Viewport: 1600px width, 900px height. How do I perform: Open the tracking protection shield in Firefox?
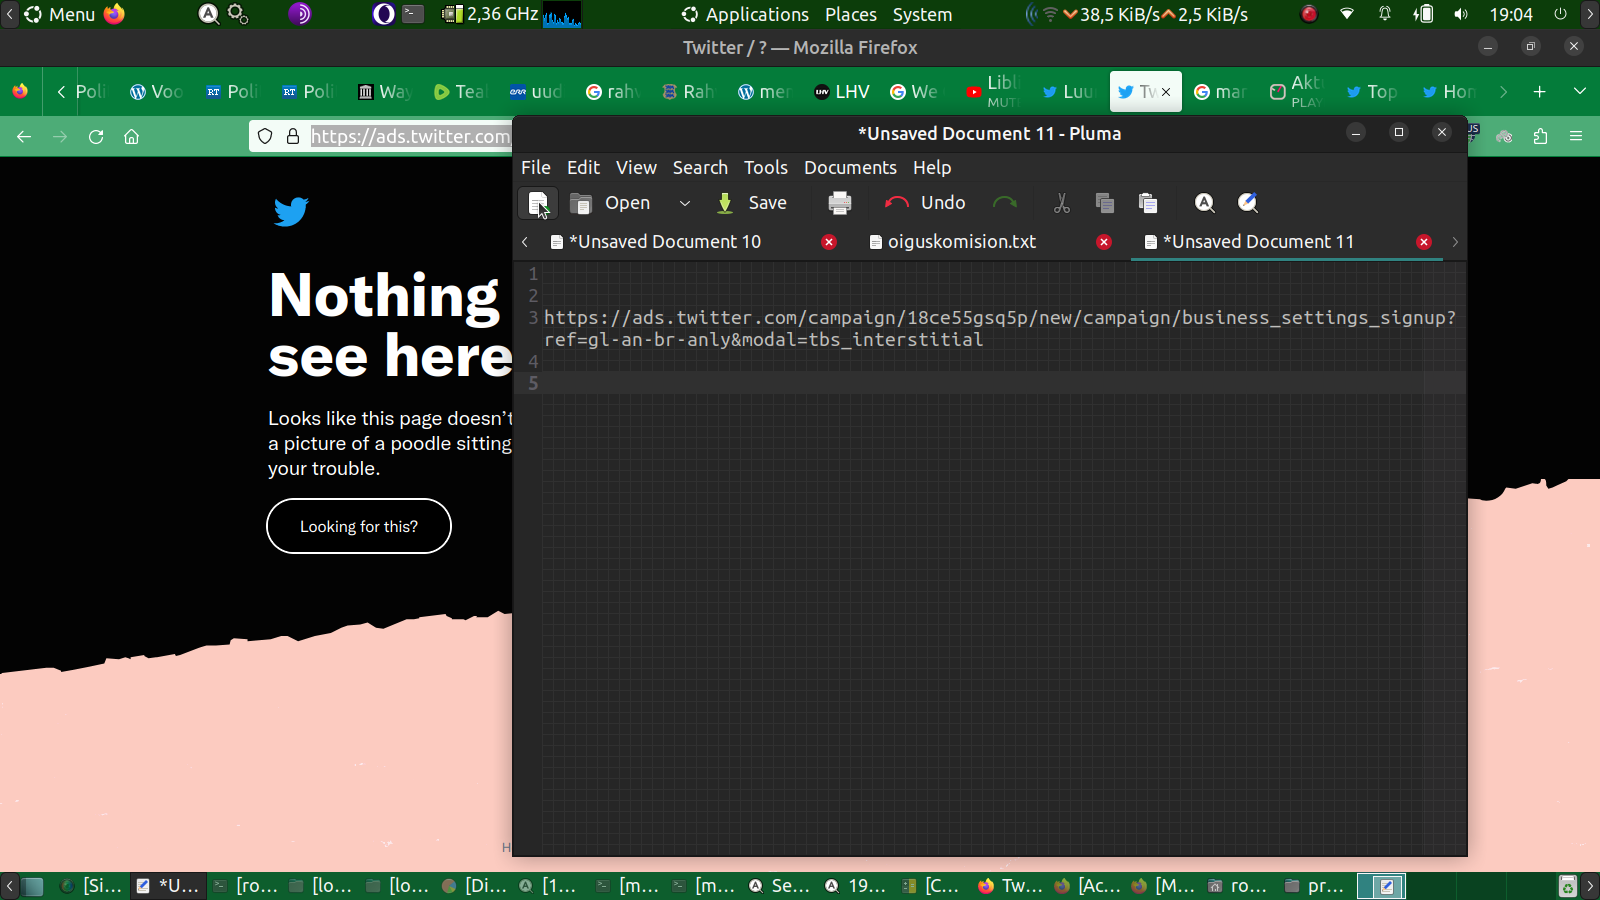(265, 136)
